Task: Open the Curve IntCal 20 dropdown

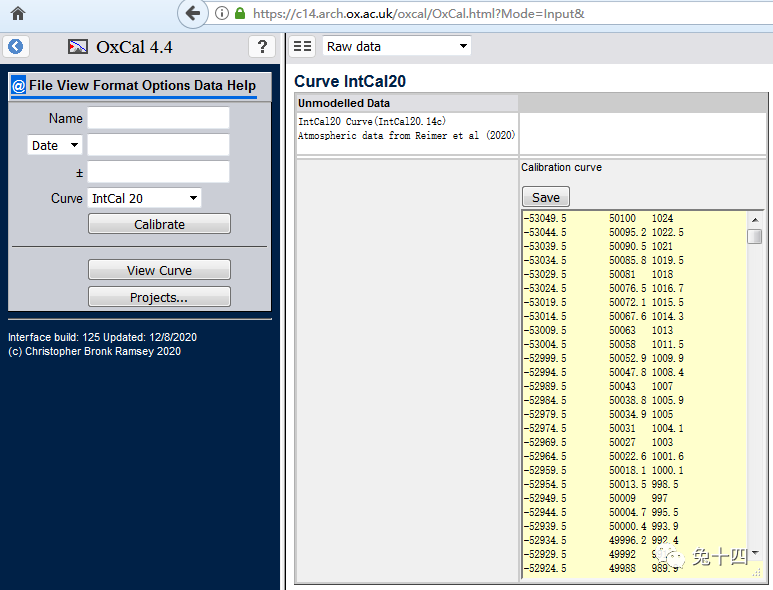Action: tap(144, 198)
